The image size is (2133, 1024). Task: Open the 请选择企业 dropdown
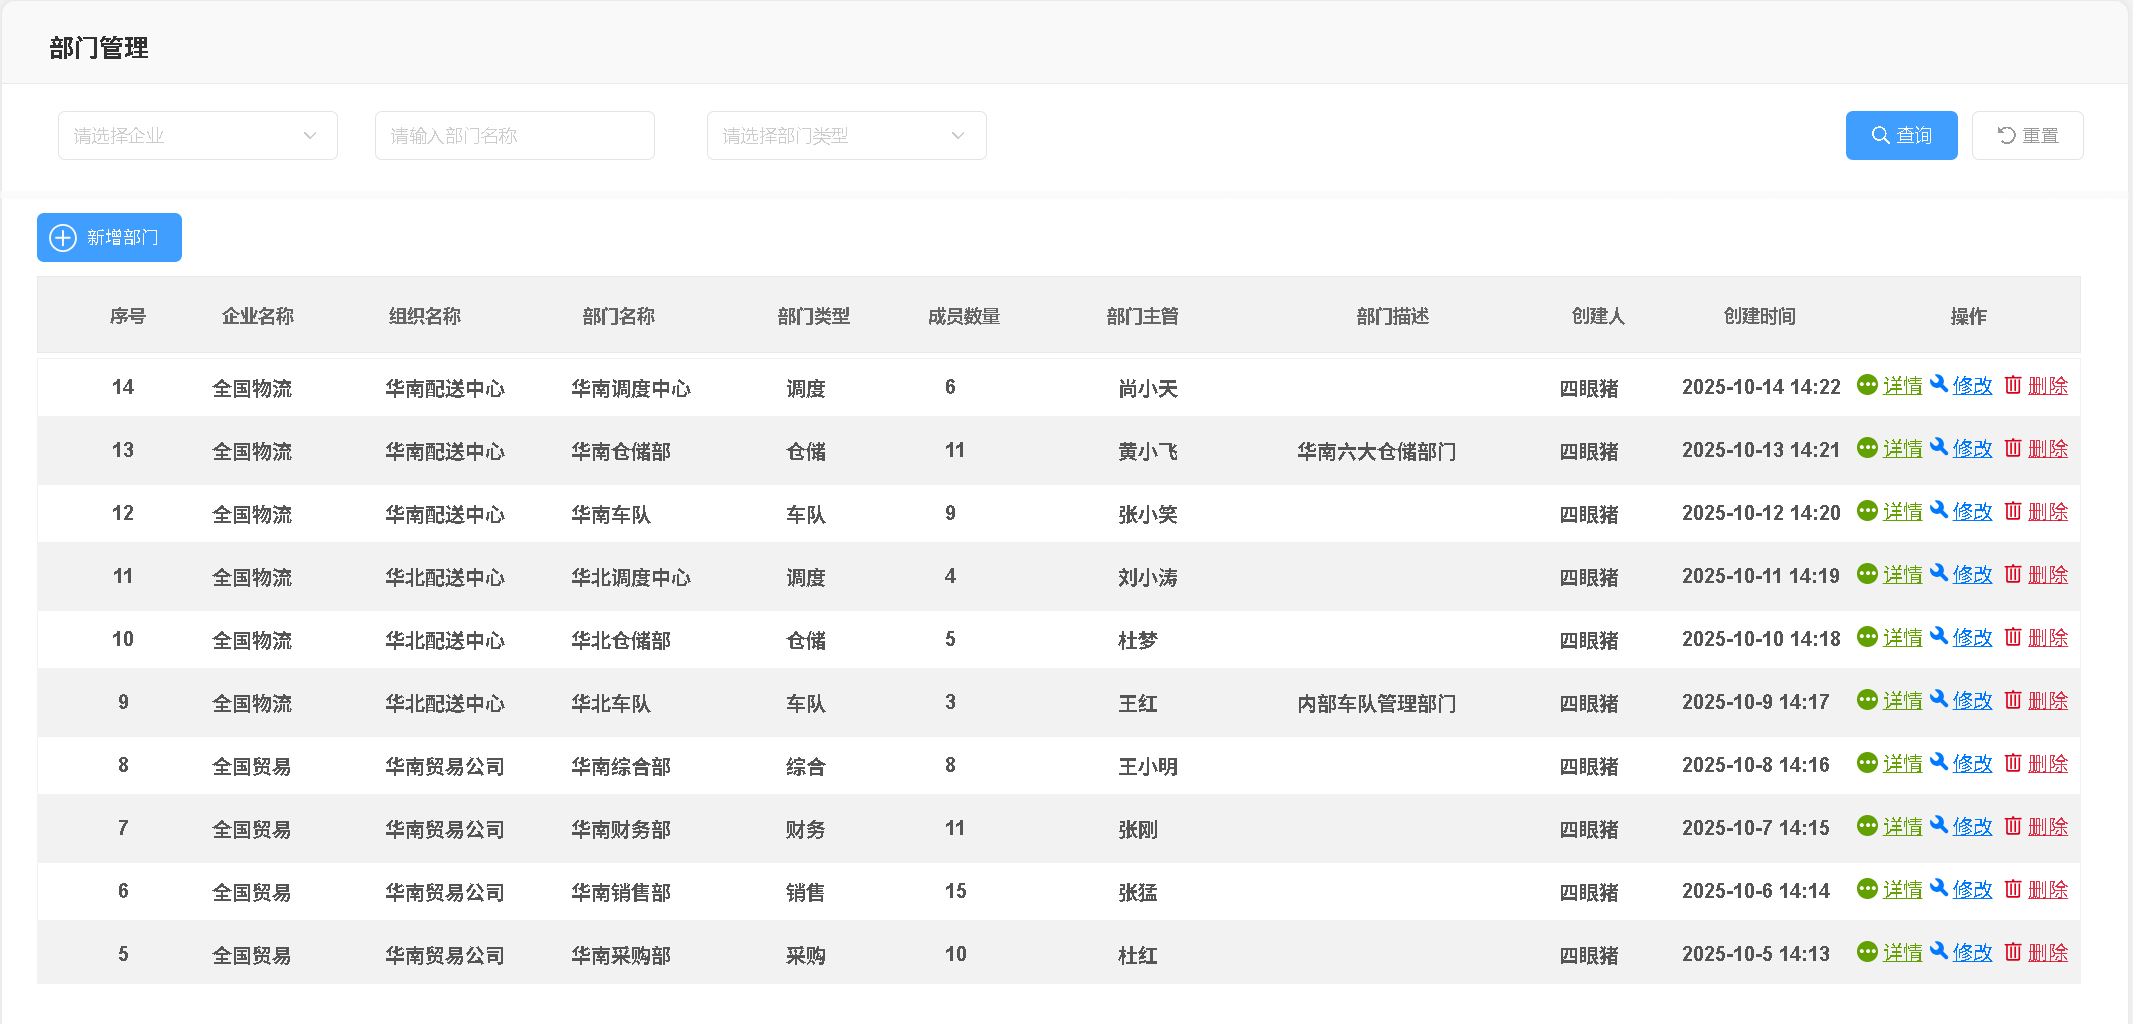coord(197,136)
